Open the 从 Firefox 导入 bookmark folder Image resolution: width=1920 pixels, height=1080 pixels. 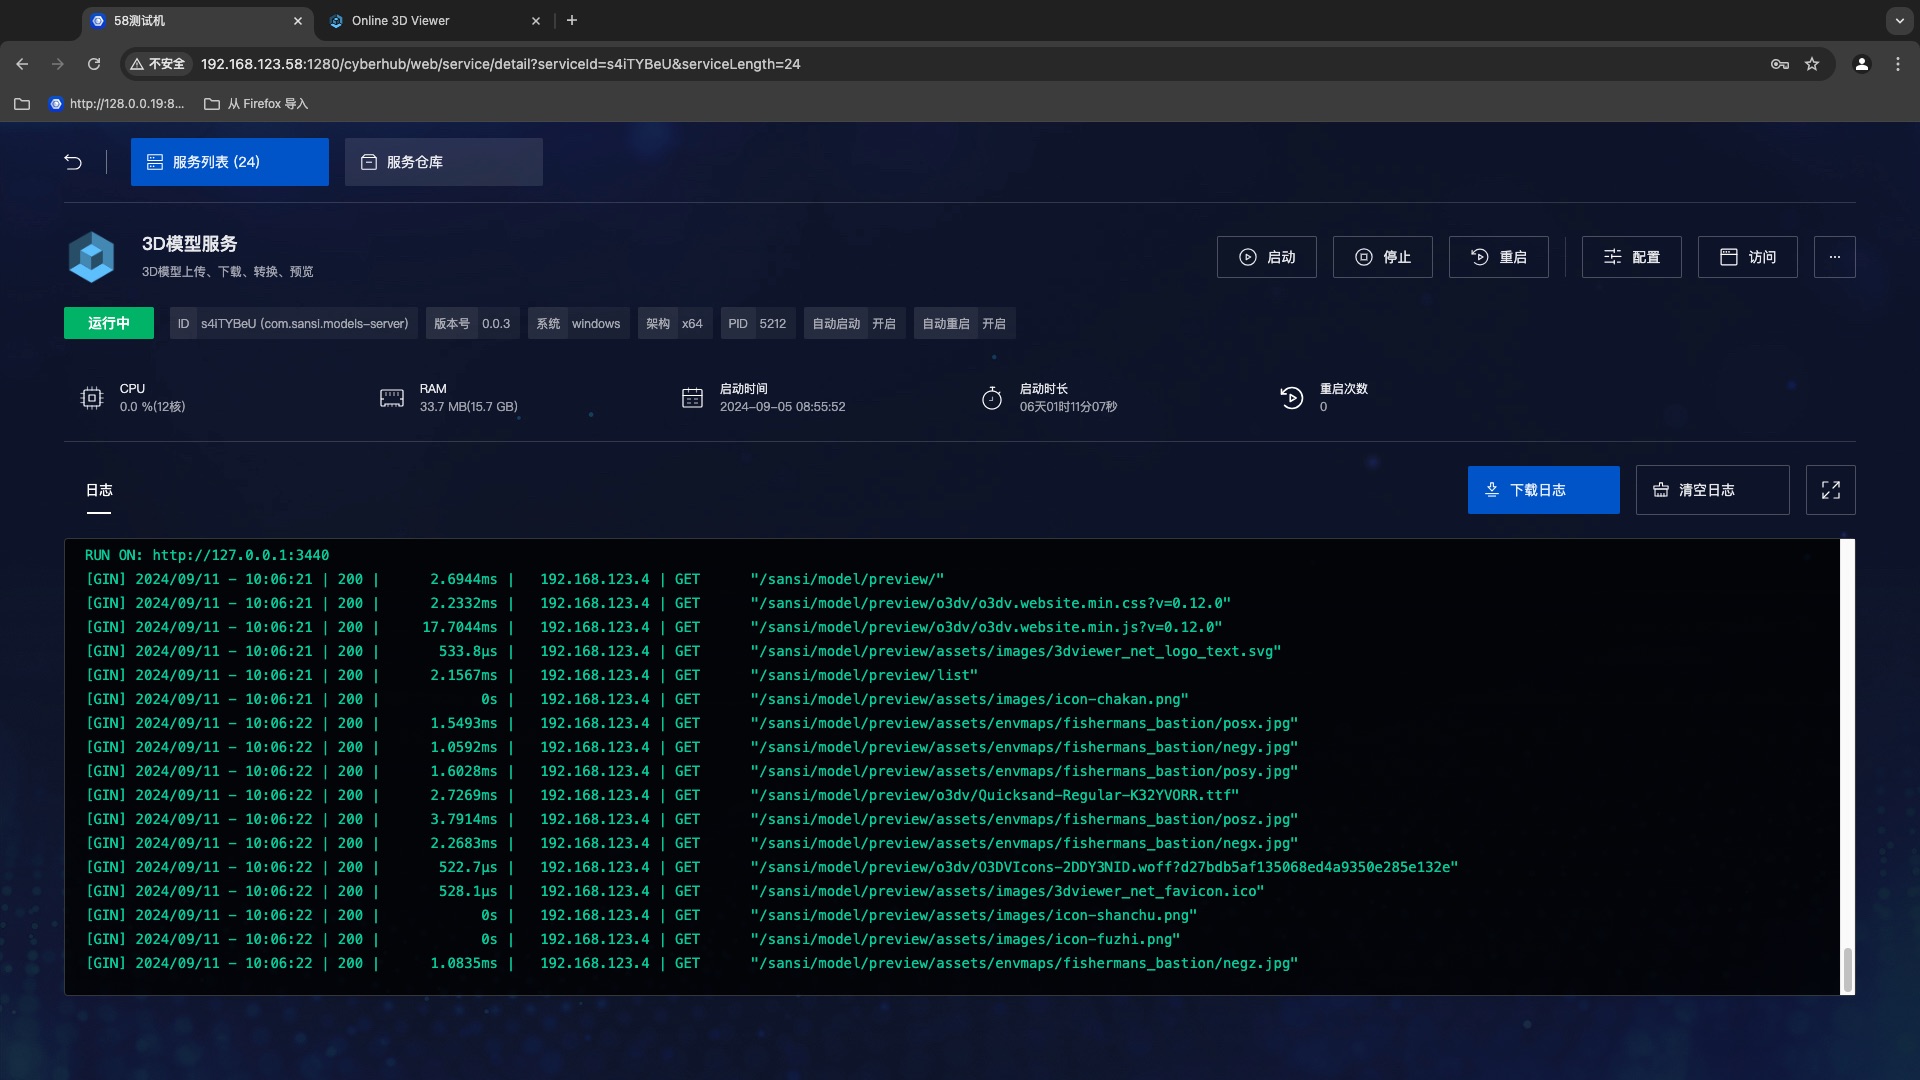(256, 104)
